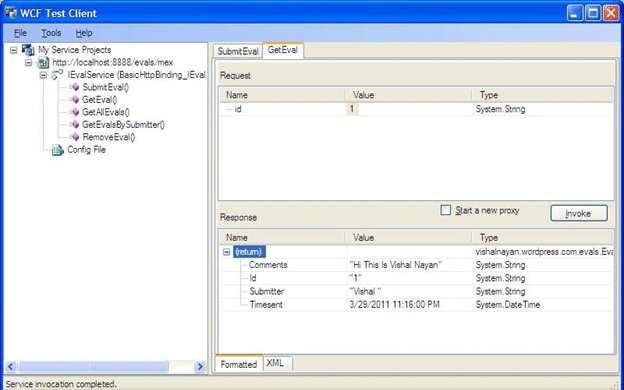Image resolution: width=624 pixels, height=390 pixels.
Task: Click the GetEvalsBySubmitter() operation icon
Action: 75,125
